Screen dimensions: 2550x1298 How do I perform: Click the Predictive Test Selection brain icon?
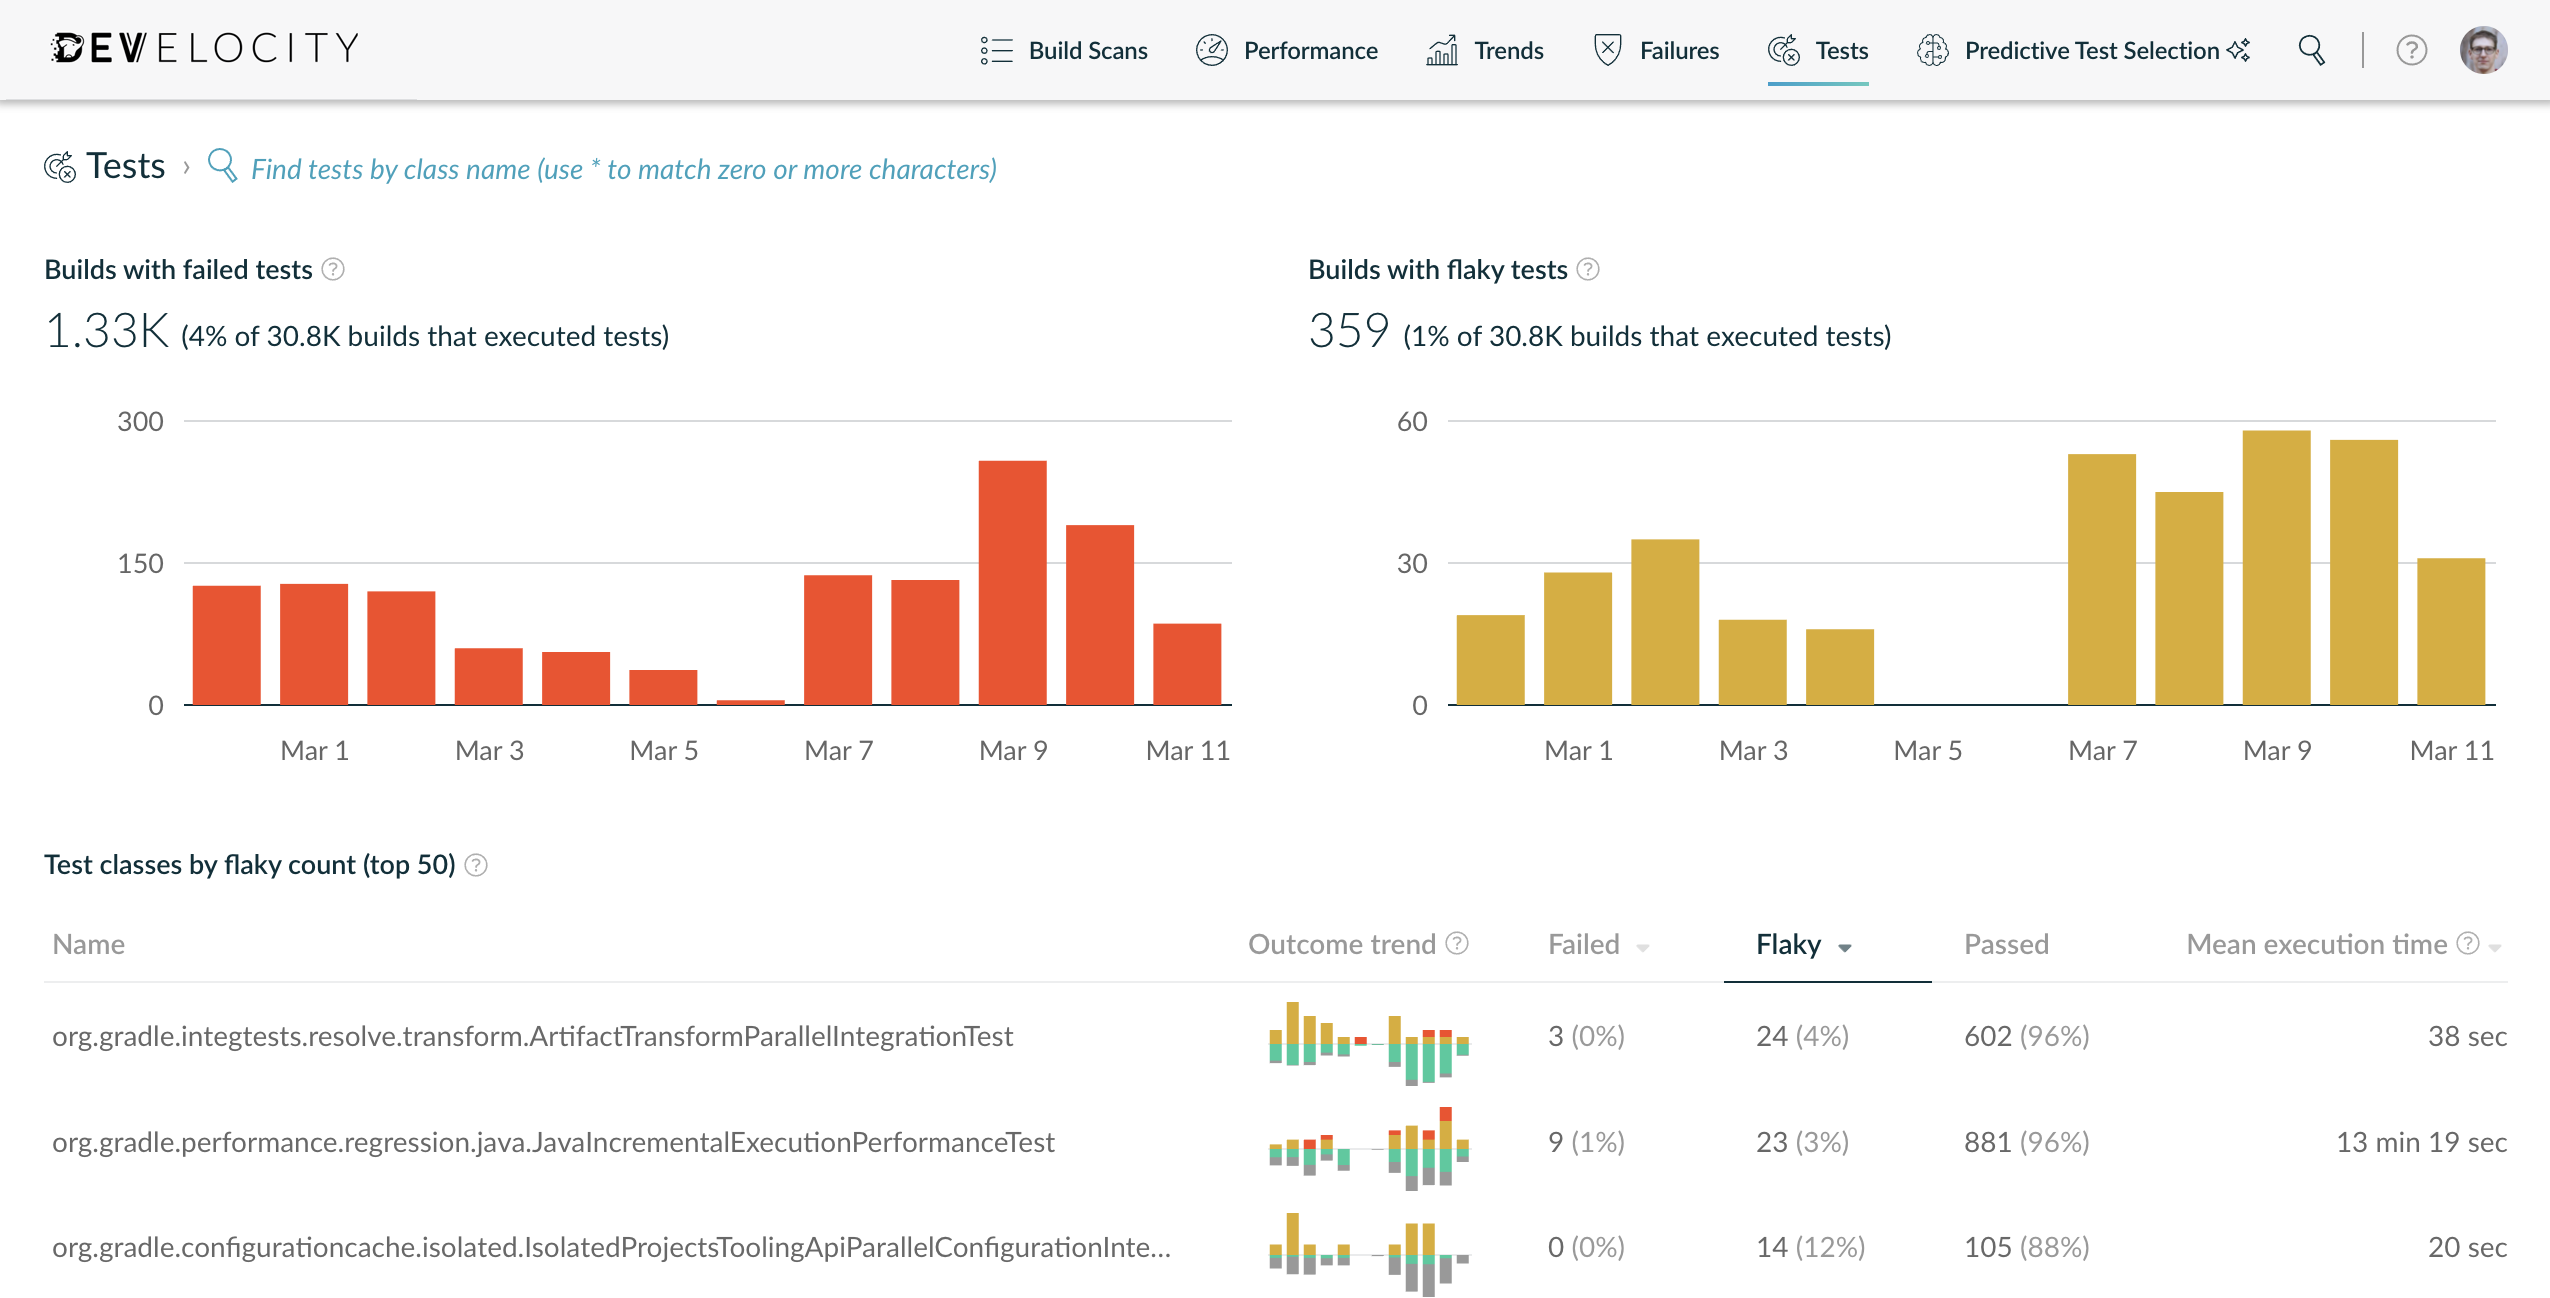1934,50
